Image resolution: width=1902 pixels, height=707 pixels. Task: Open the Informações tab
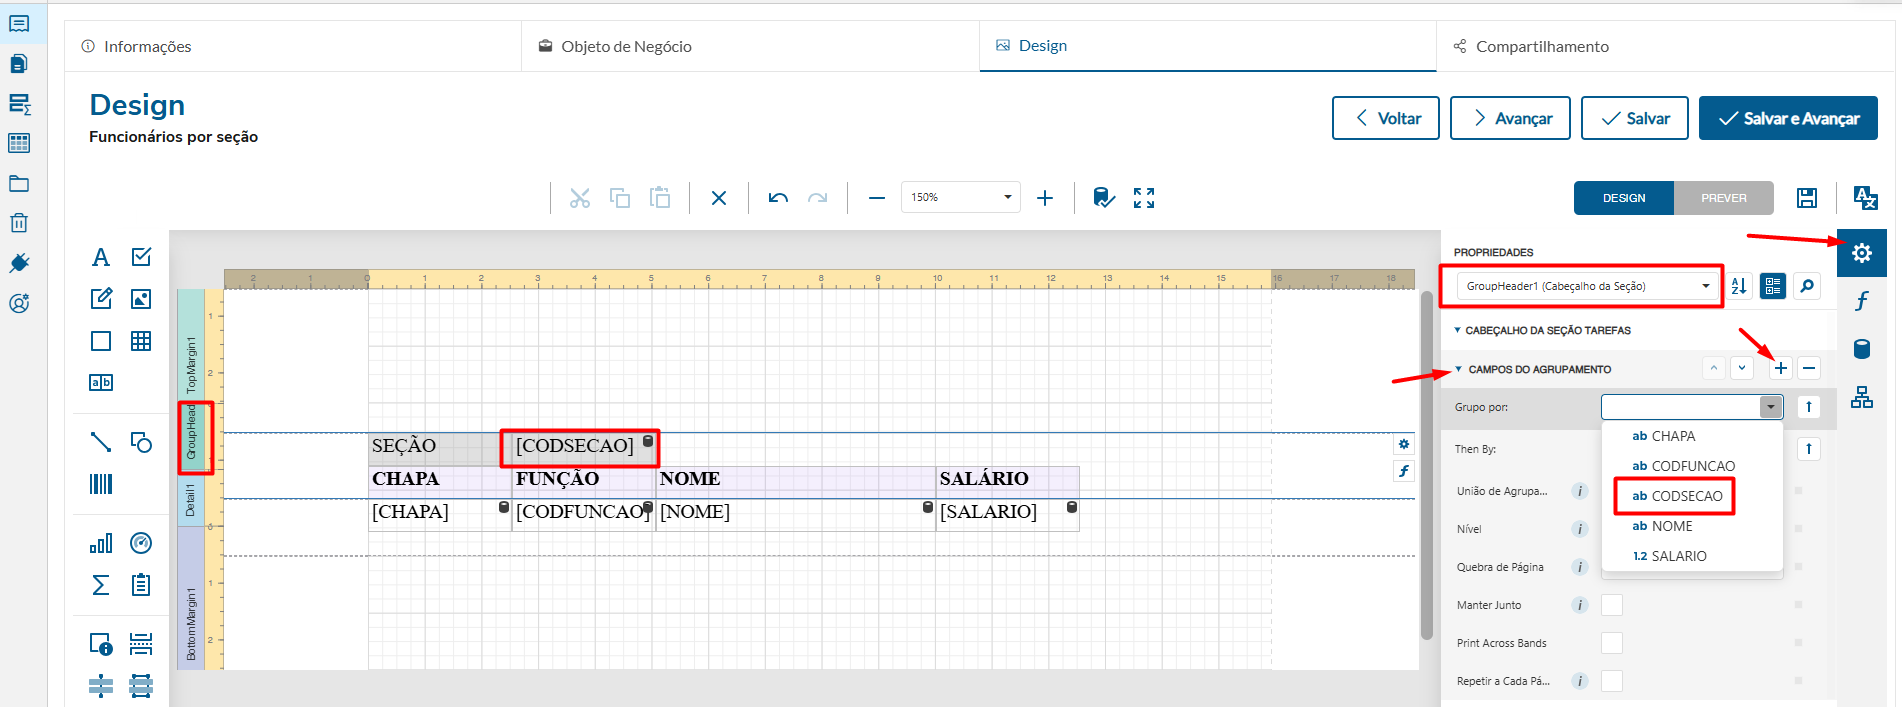click(x=293, y=46)
